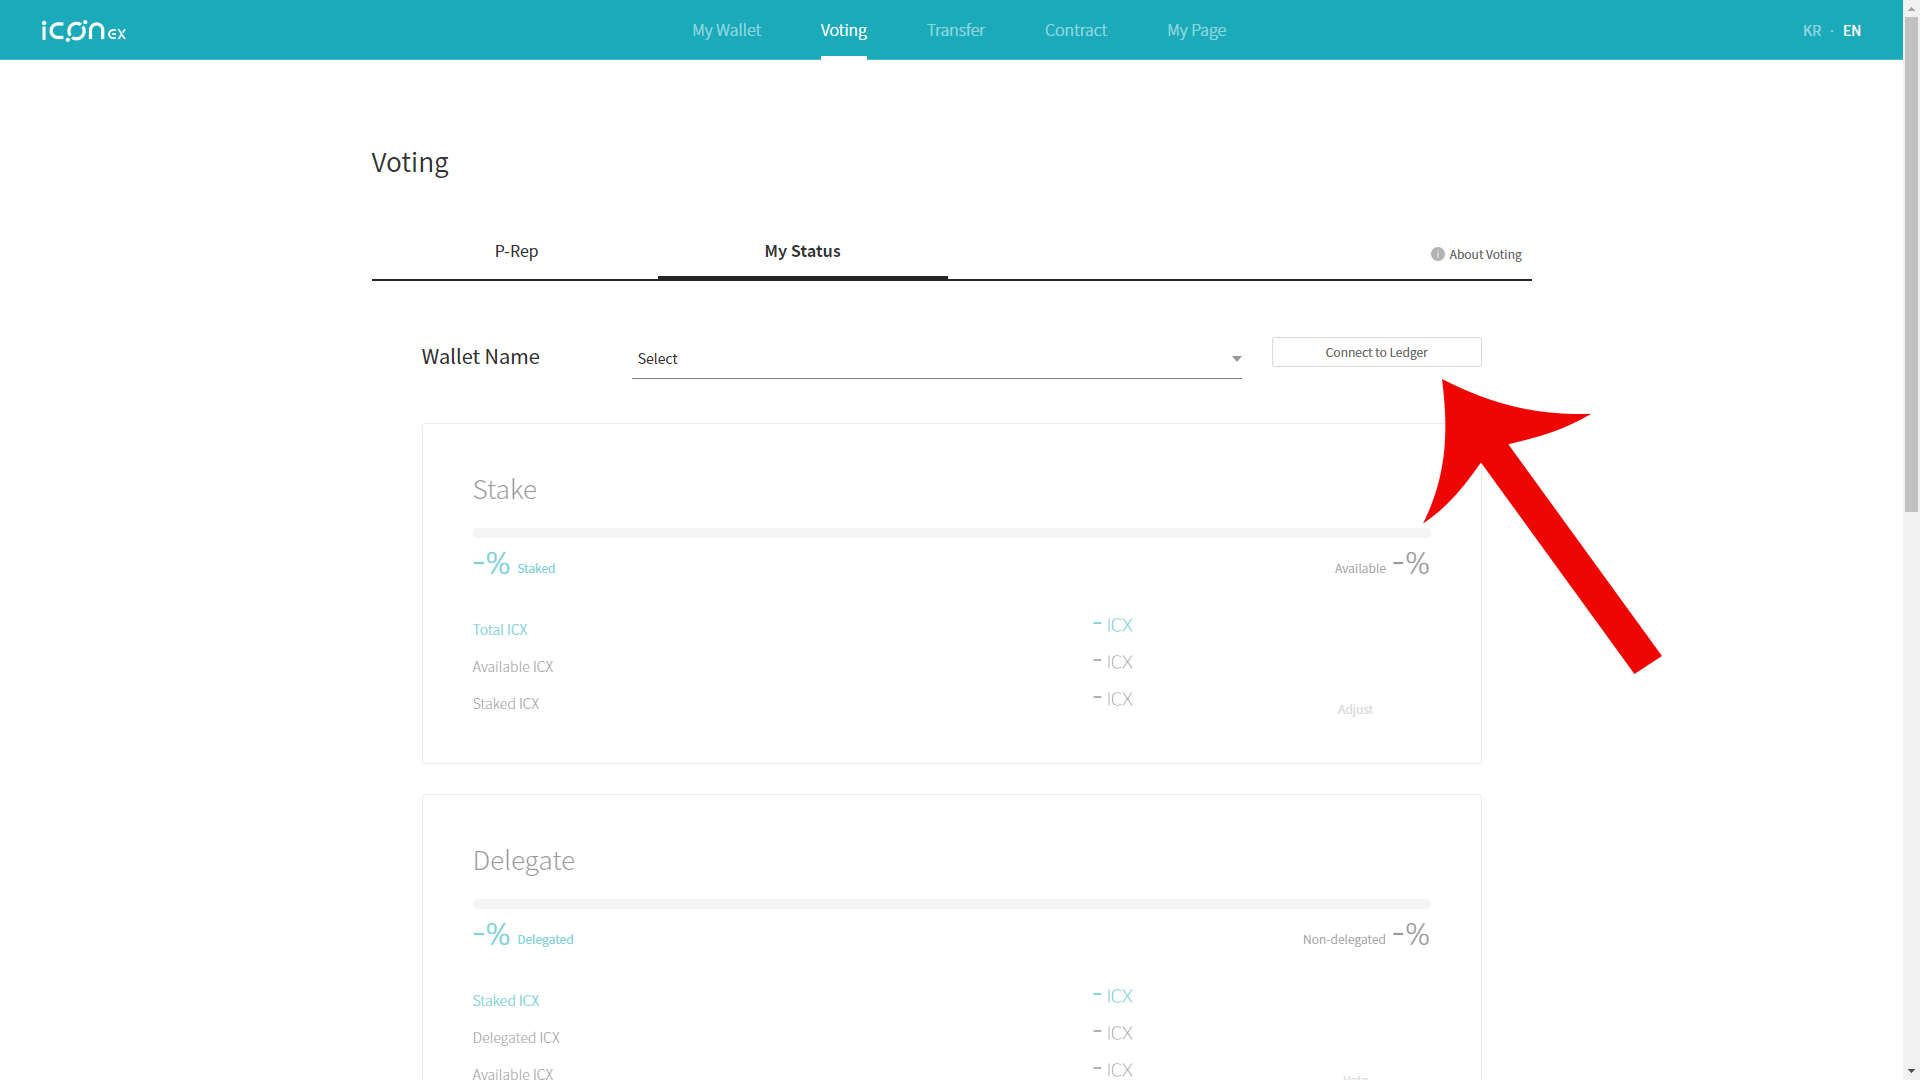1920x1080 pixels.
Task: Switch language to KR
Action: pyautogui.click(x=1811, y=31)
